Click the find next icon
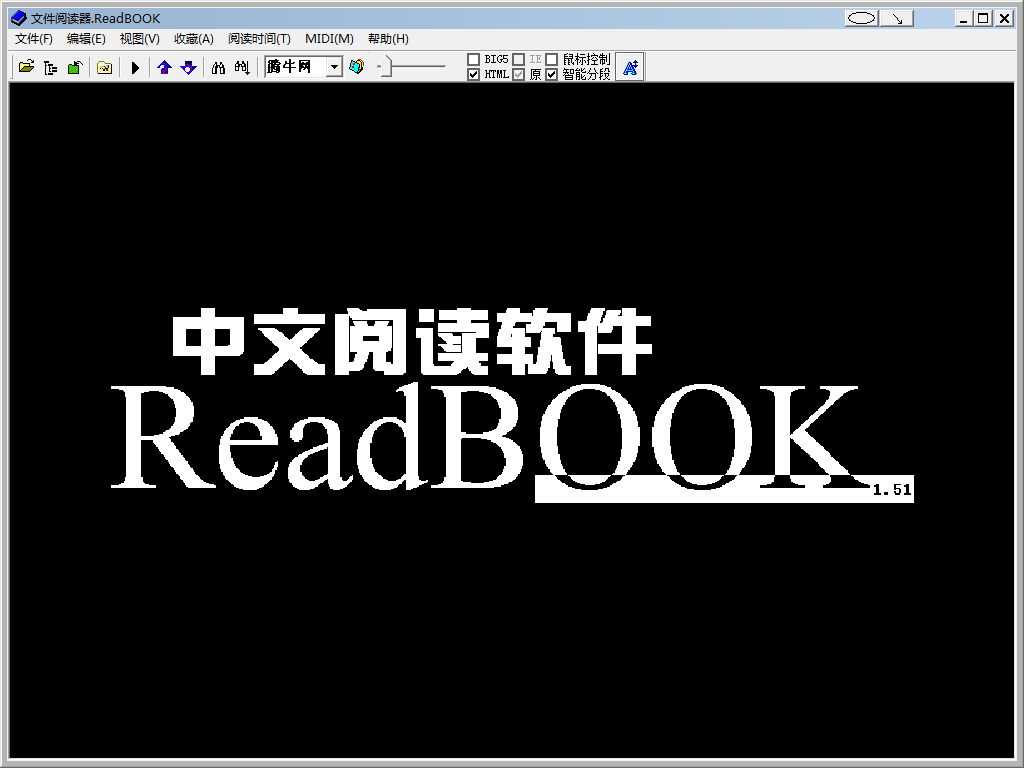 point(242,67)
